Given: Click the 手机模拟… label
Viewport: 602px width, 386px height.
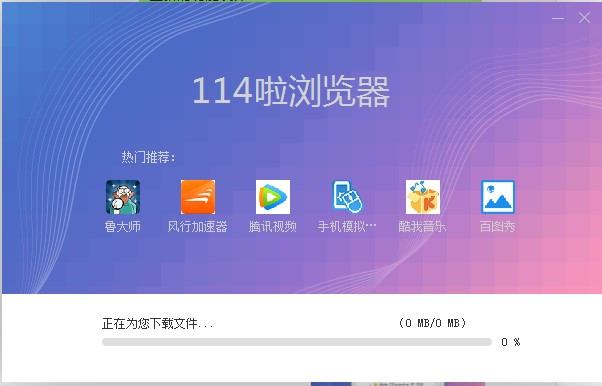Looking at the screenshot, I should [347, 227].
